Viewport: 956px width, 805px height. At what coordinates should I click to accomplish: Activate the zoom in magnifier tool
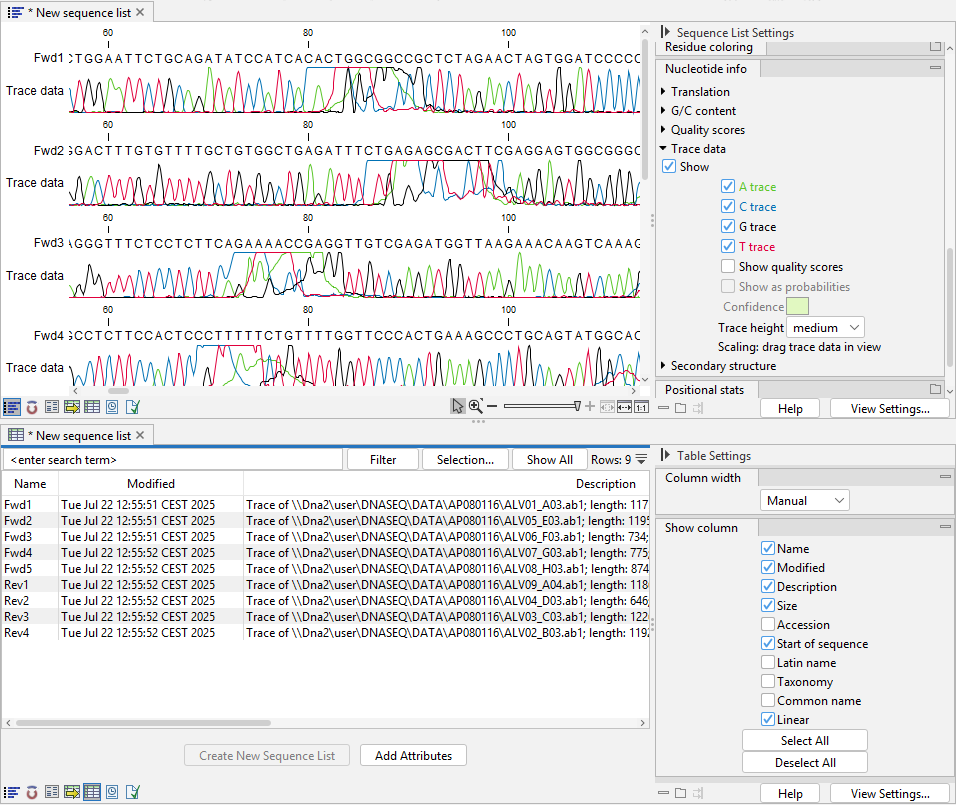[x=475, y=406]
